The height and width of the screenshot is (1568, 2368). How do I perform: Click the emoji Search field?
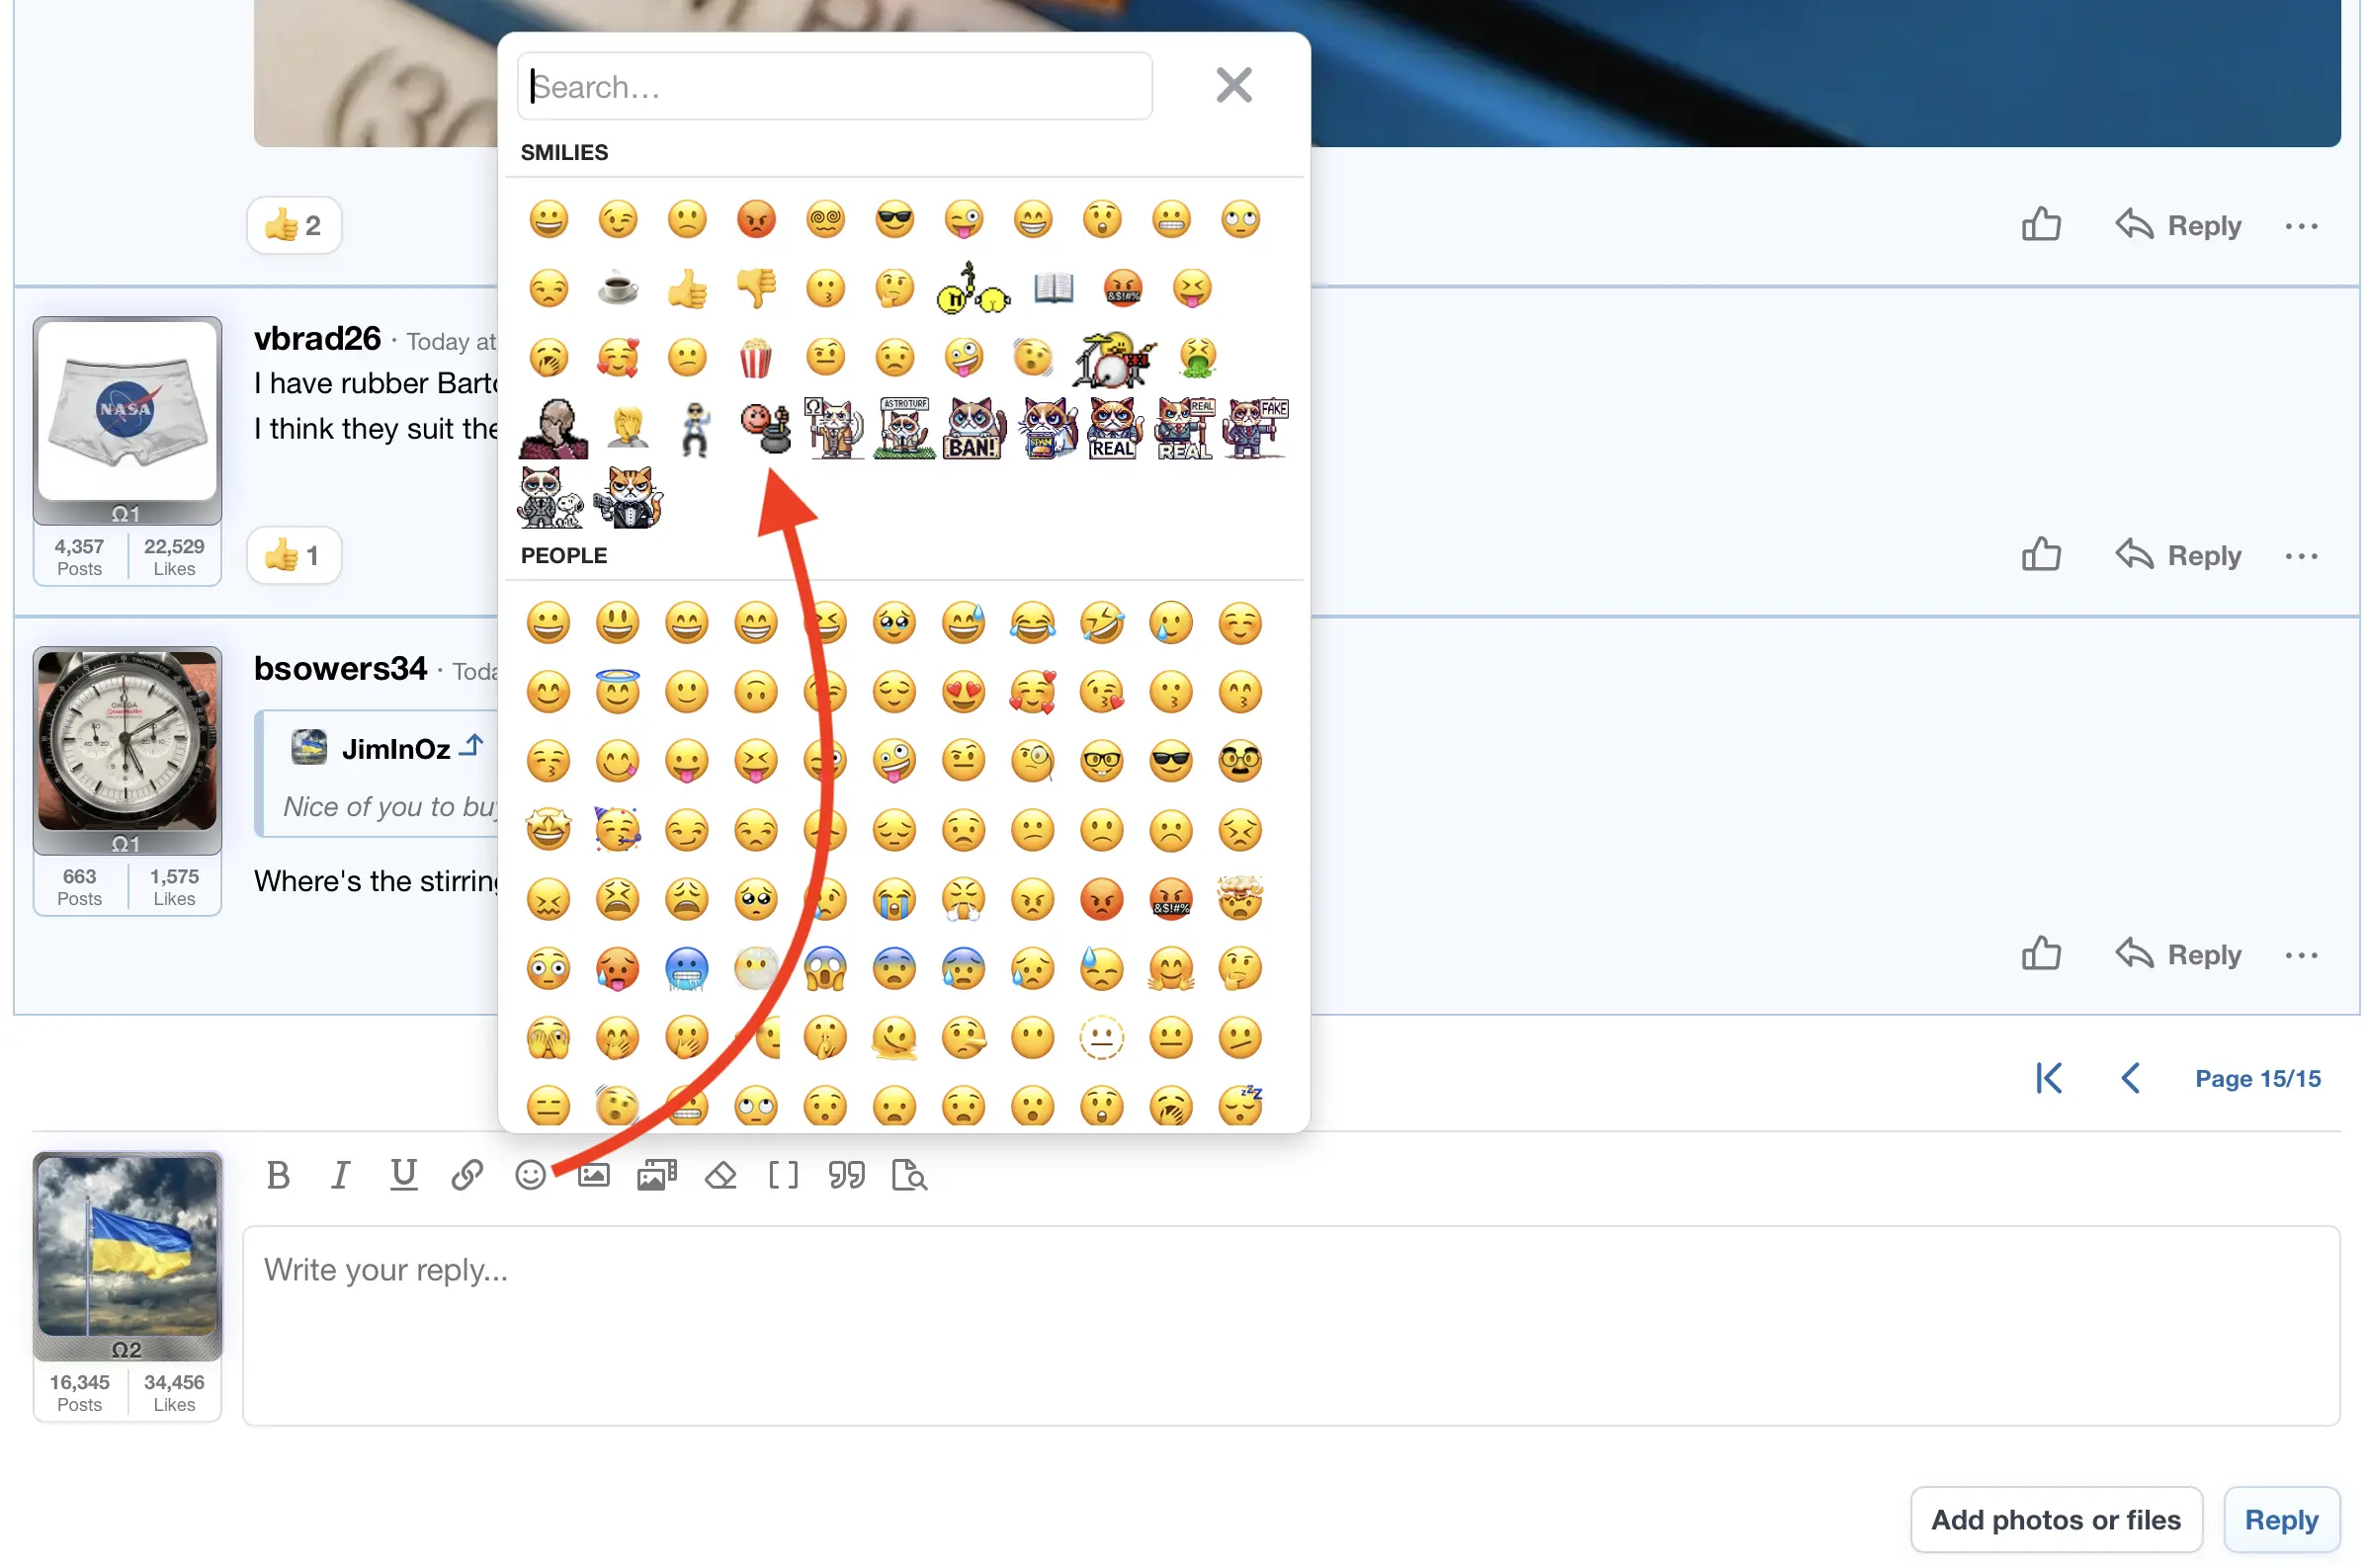click(835, 87)
